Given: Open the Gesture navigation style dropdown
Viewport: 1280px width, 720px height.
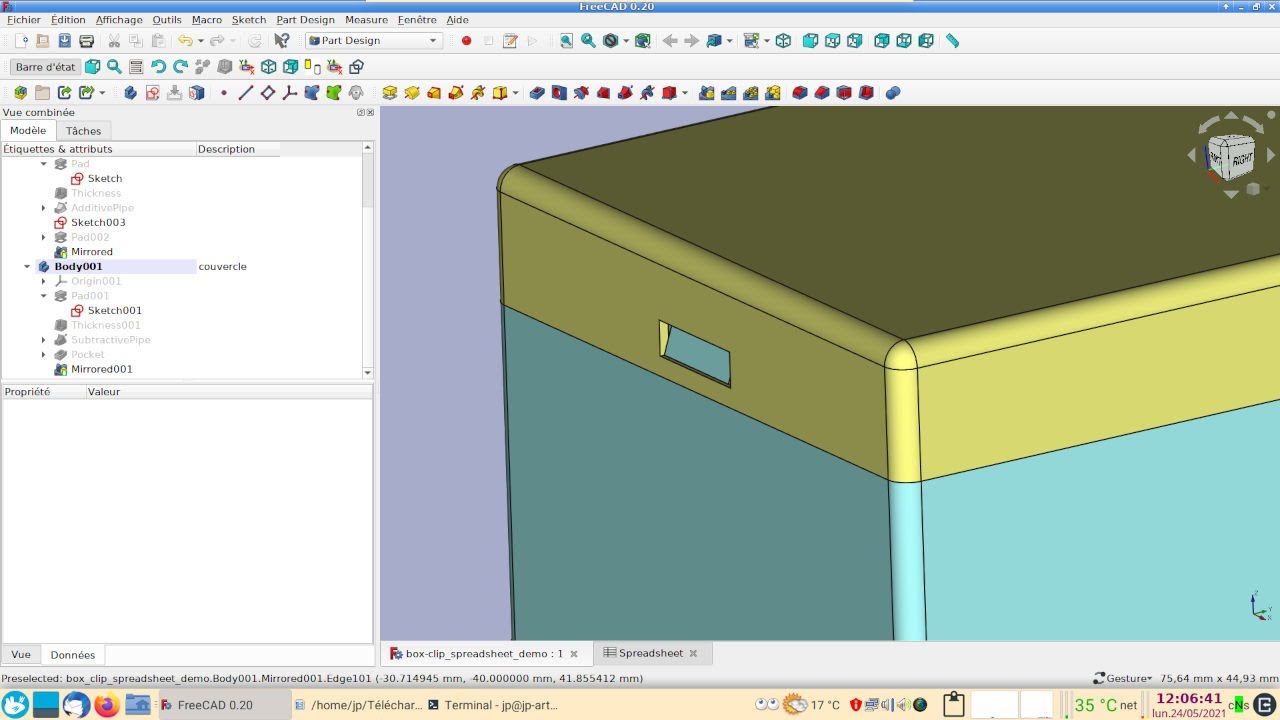Looking at the screenshot, I should pos(1123,678).
